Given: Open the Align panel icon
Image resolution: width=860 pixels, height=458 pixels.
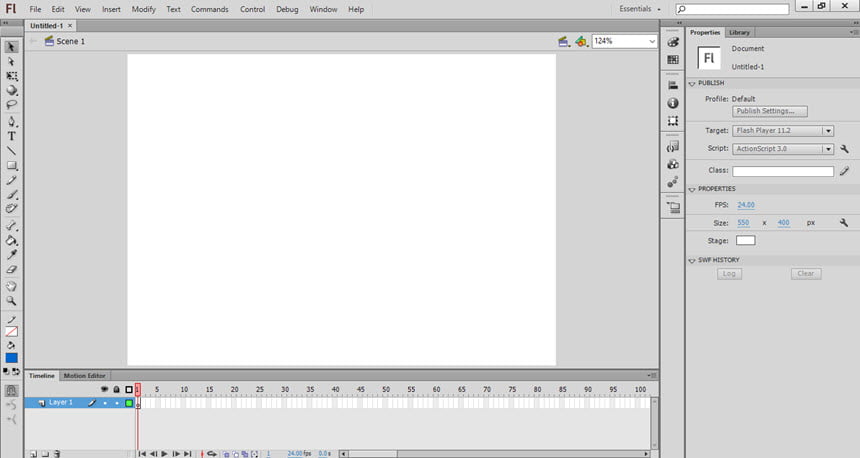Looking at the screenshot, I should [673, 86].
